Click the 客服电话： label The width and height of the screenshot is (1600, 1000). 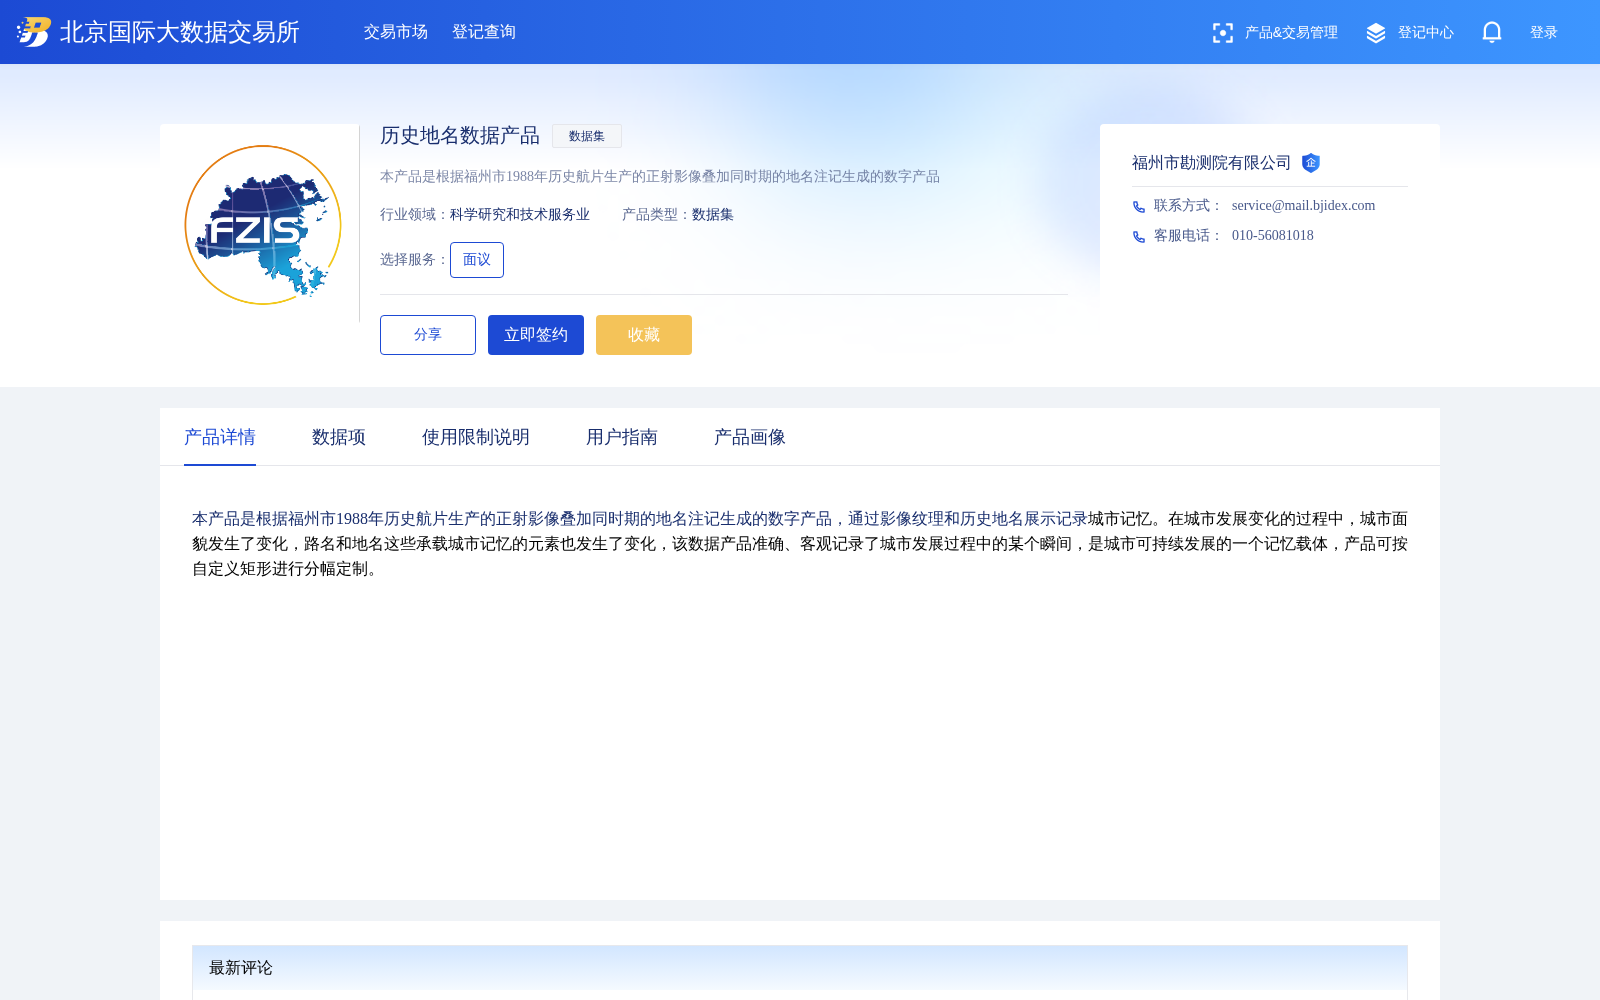(1189, 236)
